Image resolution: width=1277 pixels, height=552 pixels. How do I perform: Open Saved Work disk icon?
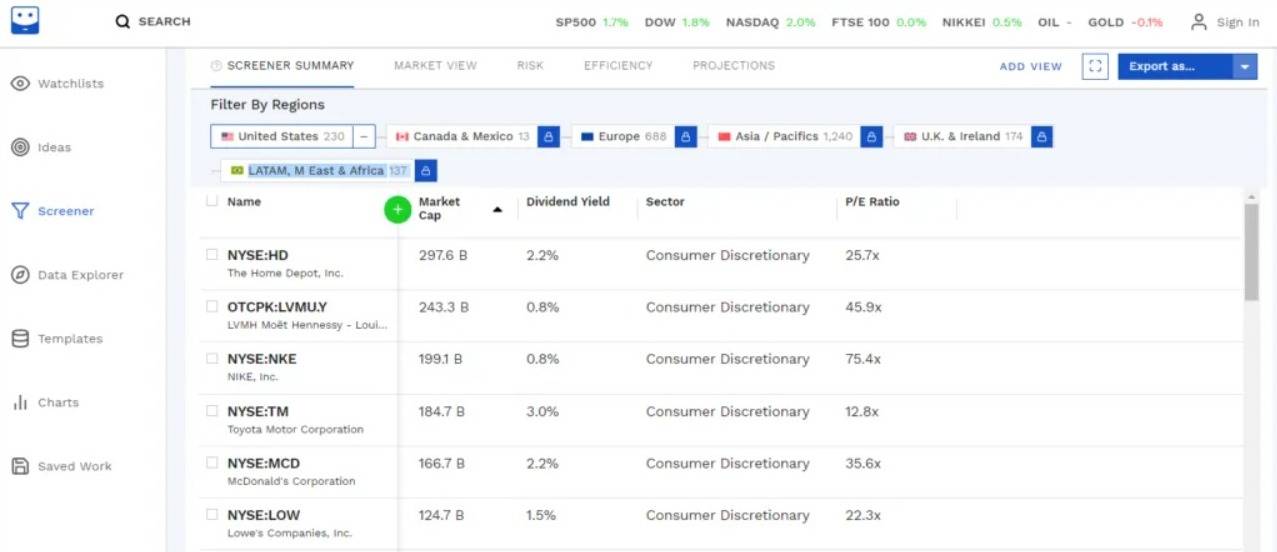pyautogui.click(x=20, y=467)
